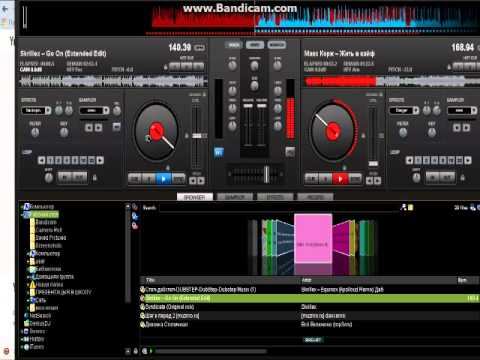Click the master volume knob
480x360 pixels.
coord(254,65)
